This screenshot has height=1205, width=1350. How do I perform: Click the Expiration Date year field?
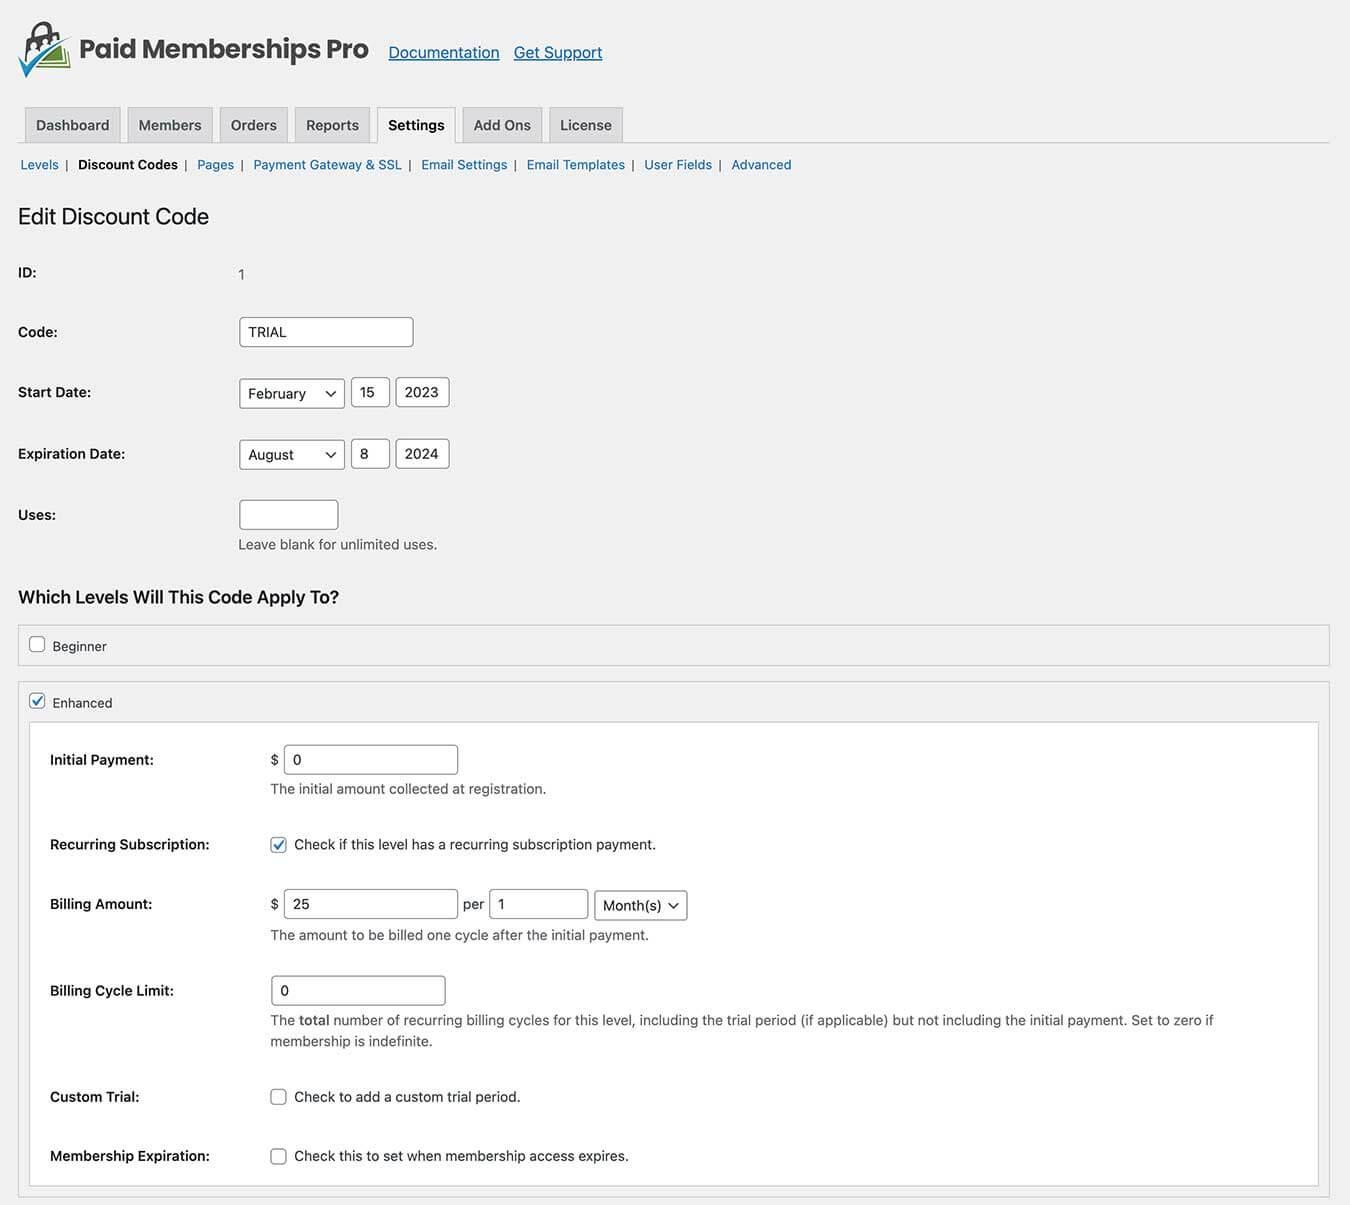422,454
